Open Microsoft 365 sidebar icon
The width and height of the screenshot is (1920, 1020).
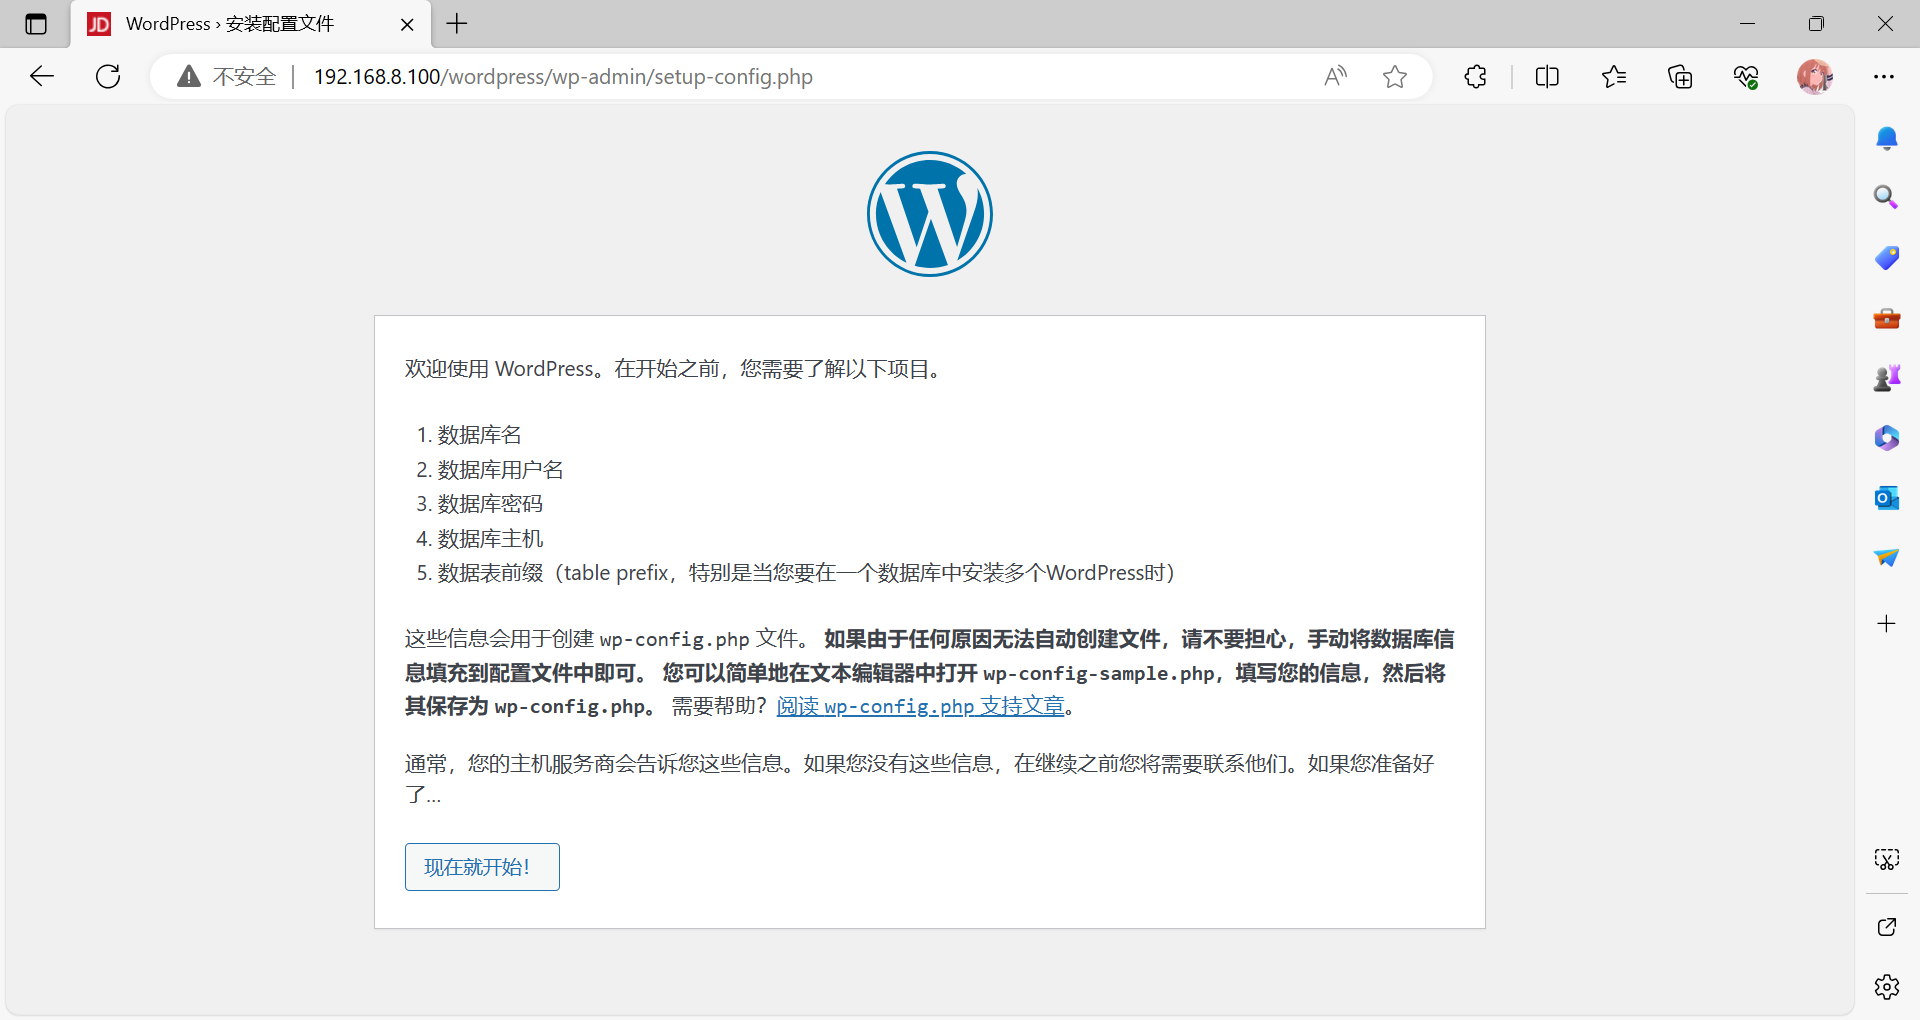[1887, 438]
